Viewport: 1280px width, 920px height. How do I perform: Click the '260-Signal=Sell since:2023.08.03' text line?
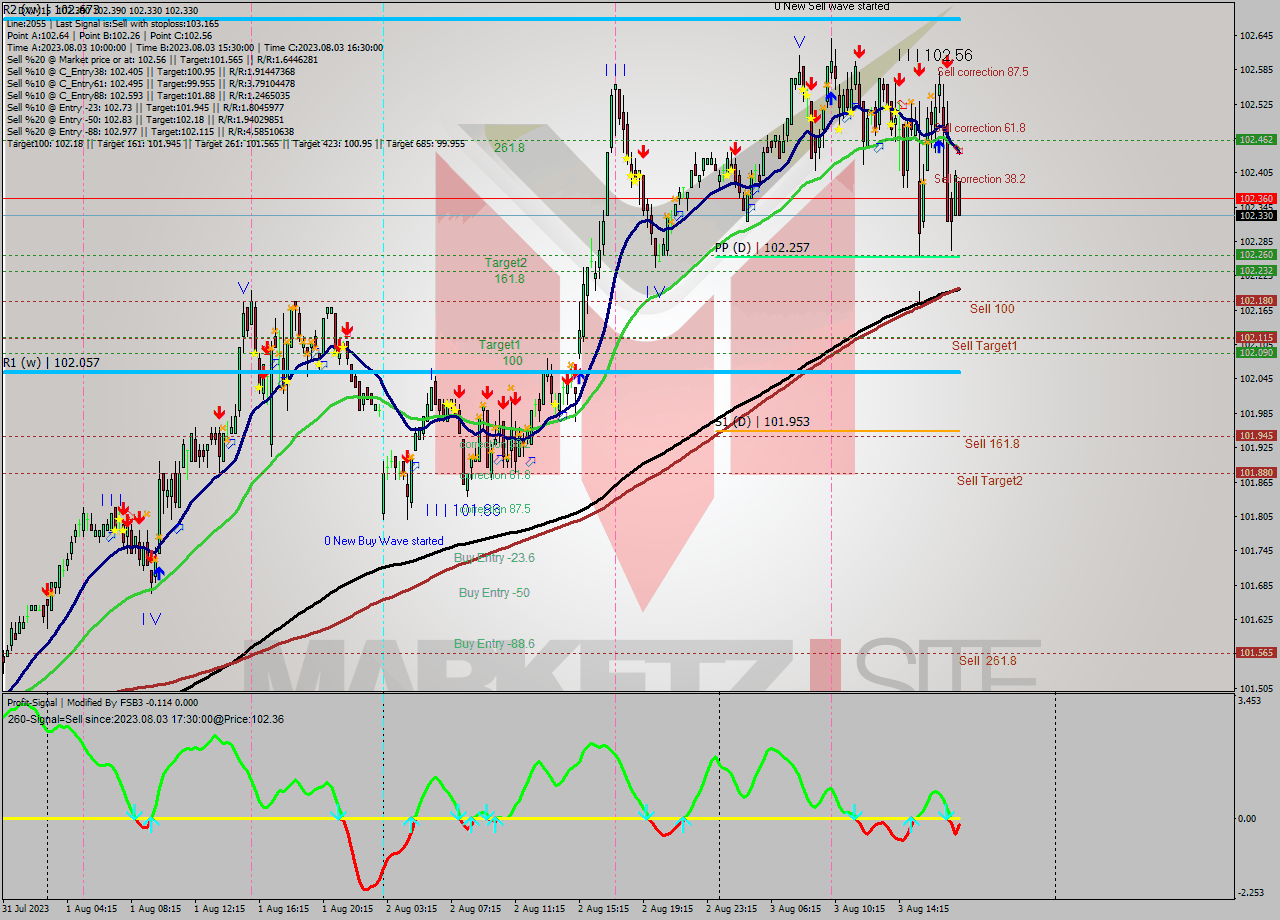[x=146, y=719]
